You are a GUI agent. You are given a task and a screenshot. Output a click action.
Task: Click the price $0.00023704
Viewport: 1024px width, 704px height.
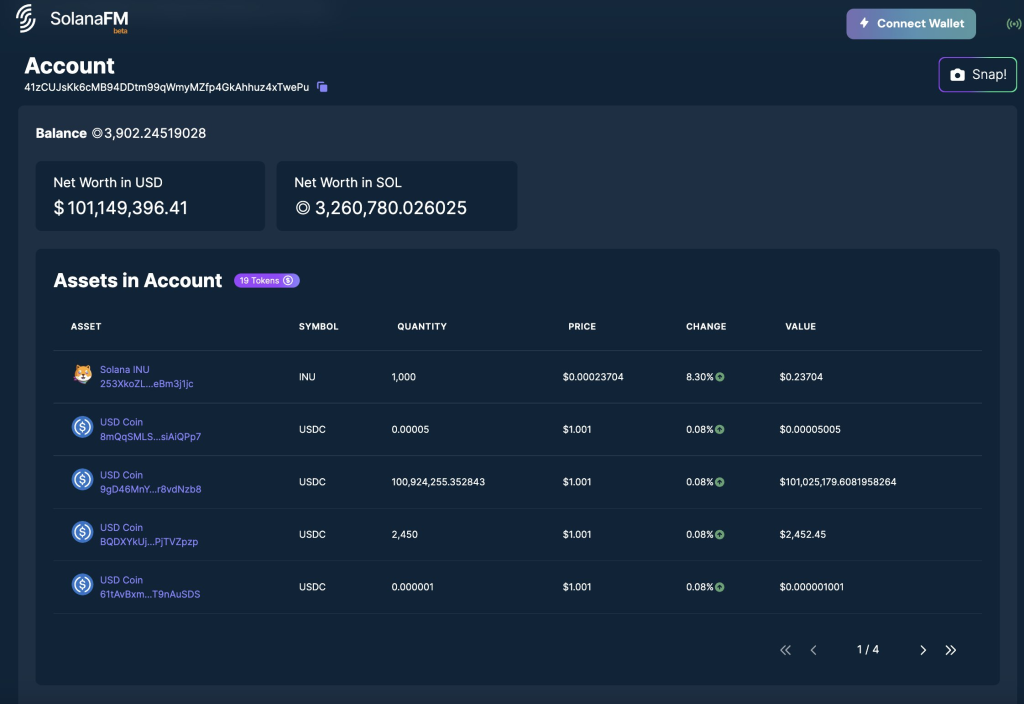pyautogui.click(x=593, y=377)
